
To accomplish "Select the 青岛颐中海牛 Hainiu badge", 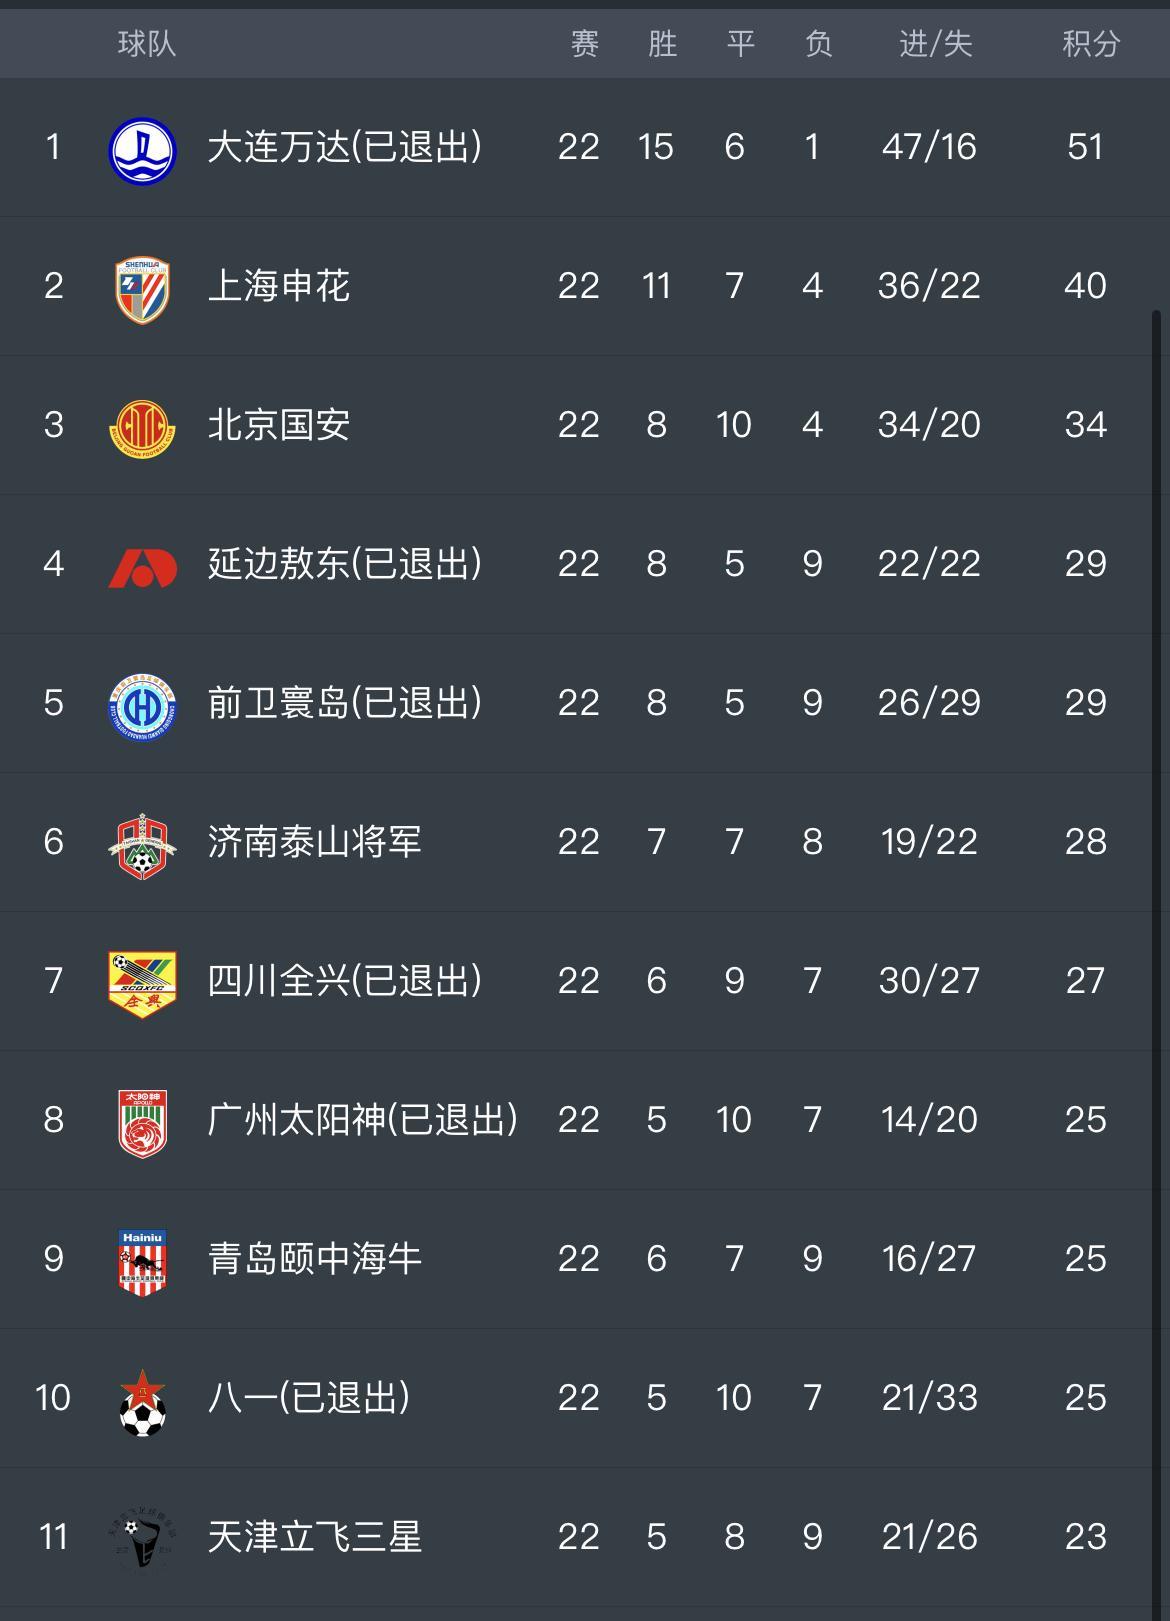I will pos(142,1262).
